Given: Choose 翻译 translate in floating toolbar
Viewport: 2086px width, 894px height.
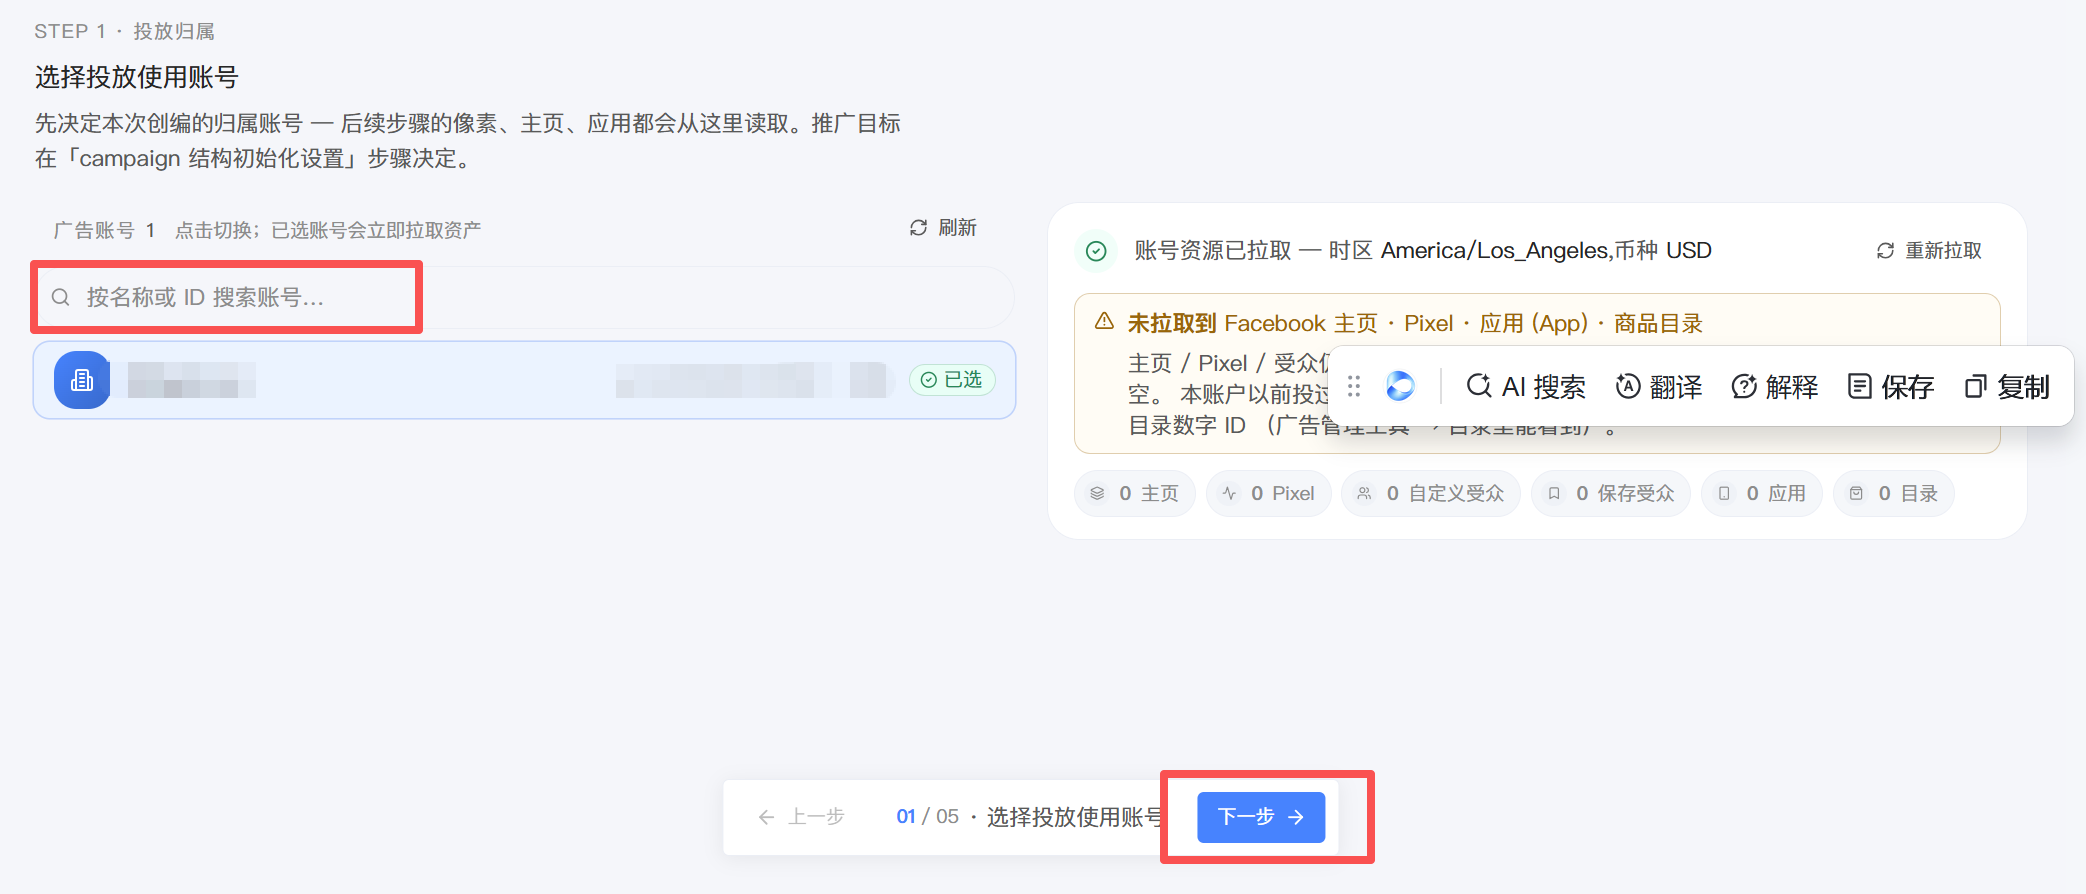Looking at the screenshot, I should (x=1659, y=387).
